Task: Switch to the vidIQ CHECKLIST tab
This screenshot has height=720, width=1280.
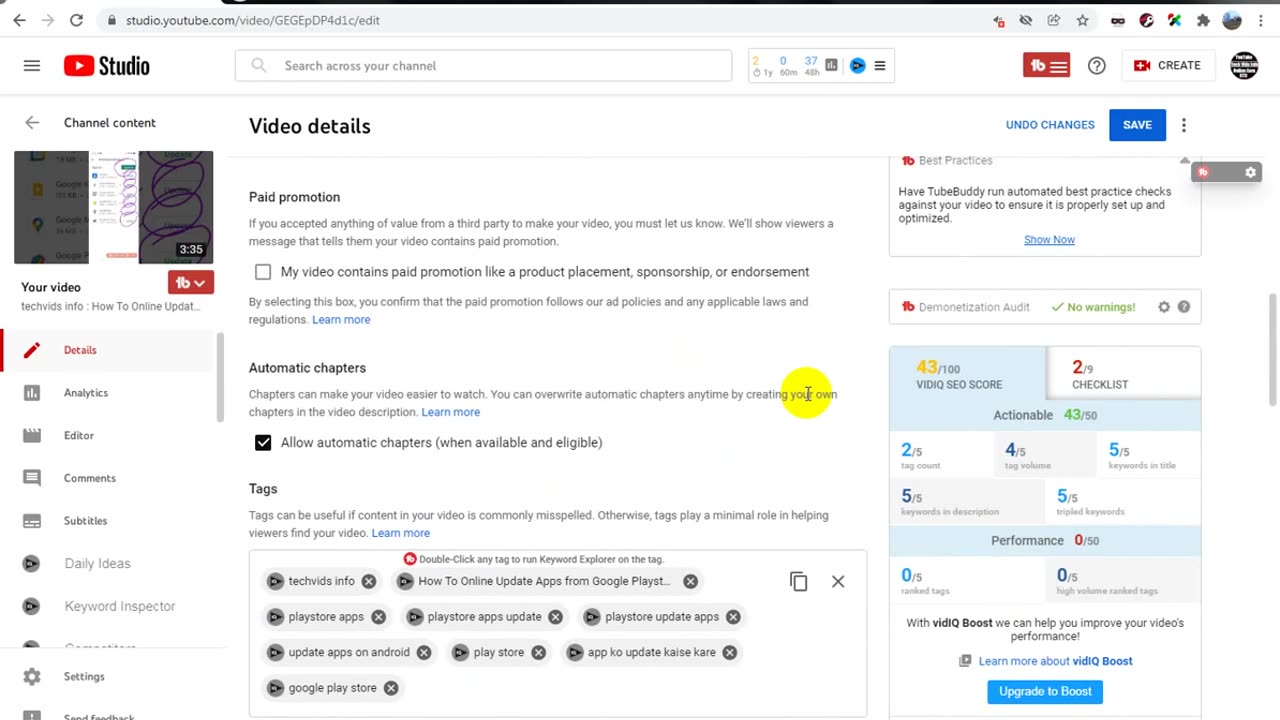Action: tap(1123, 374)
